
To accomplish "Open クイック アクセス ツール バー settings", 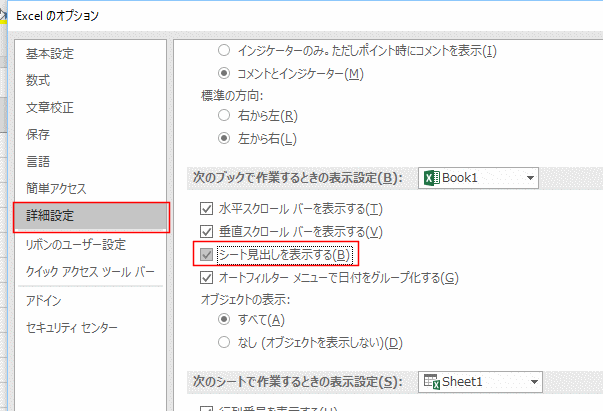I will (x=90, y=271).
